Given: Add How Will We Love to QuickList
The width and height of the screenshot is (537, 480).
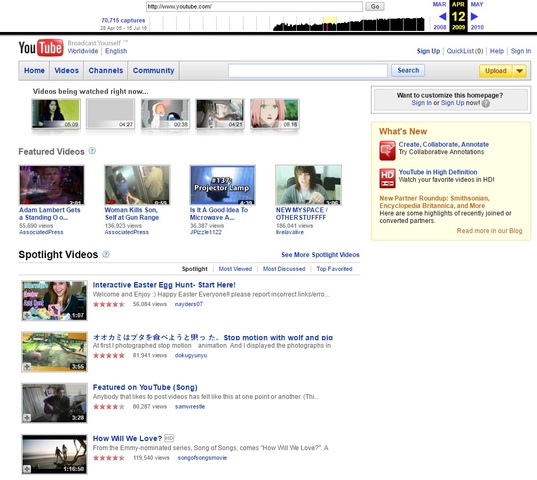Looking at the screenshot, I should (x=27, y=469).
